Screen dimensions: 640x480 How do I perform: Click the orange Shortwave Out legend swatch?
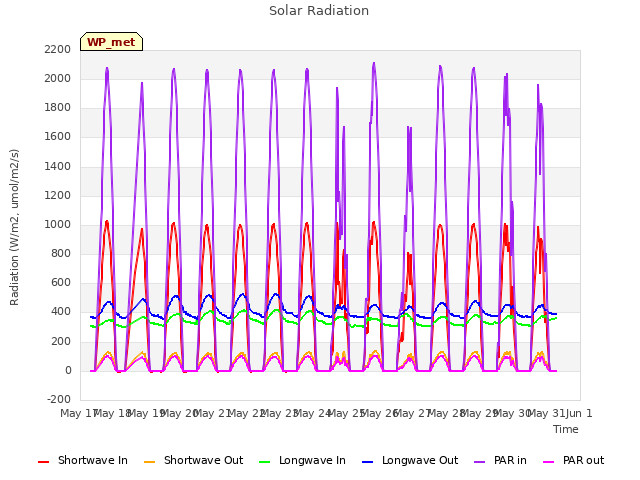coord(149,462)
